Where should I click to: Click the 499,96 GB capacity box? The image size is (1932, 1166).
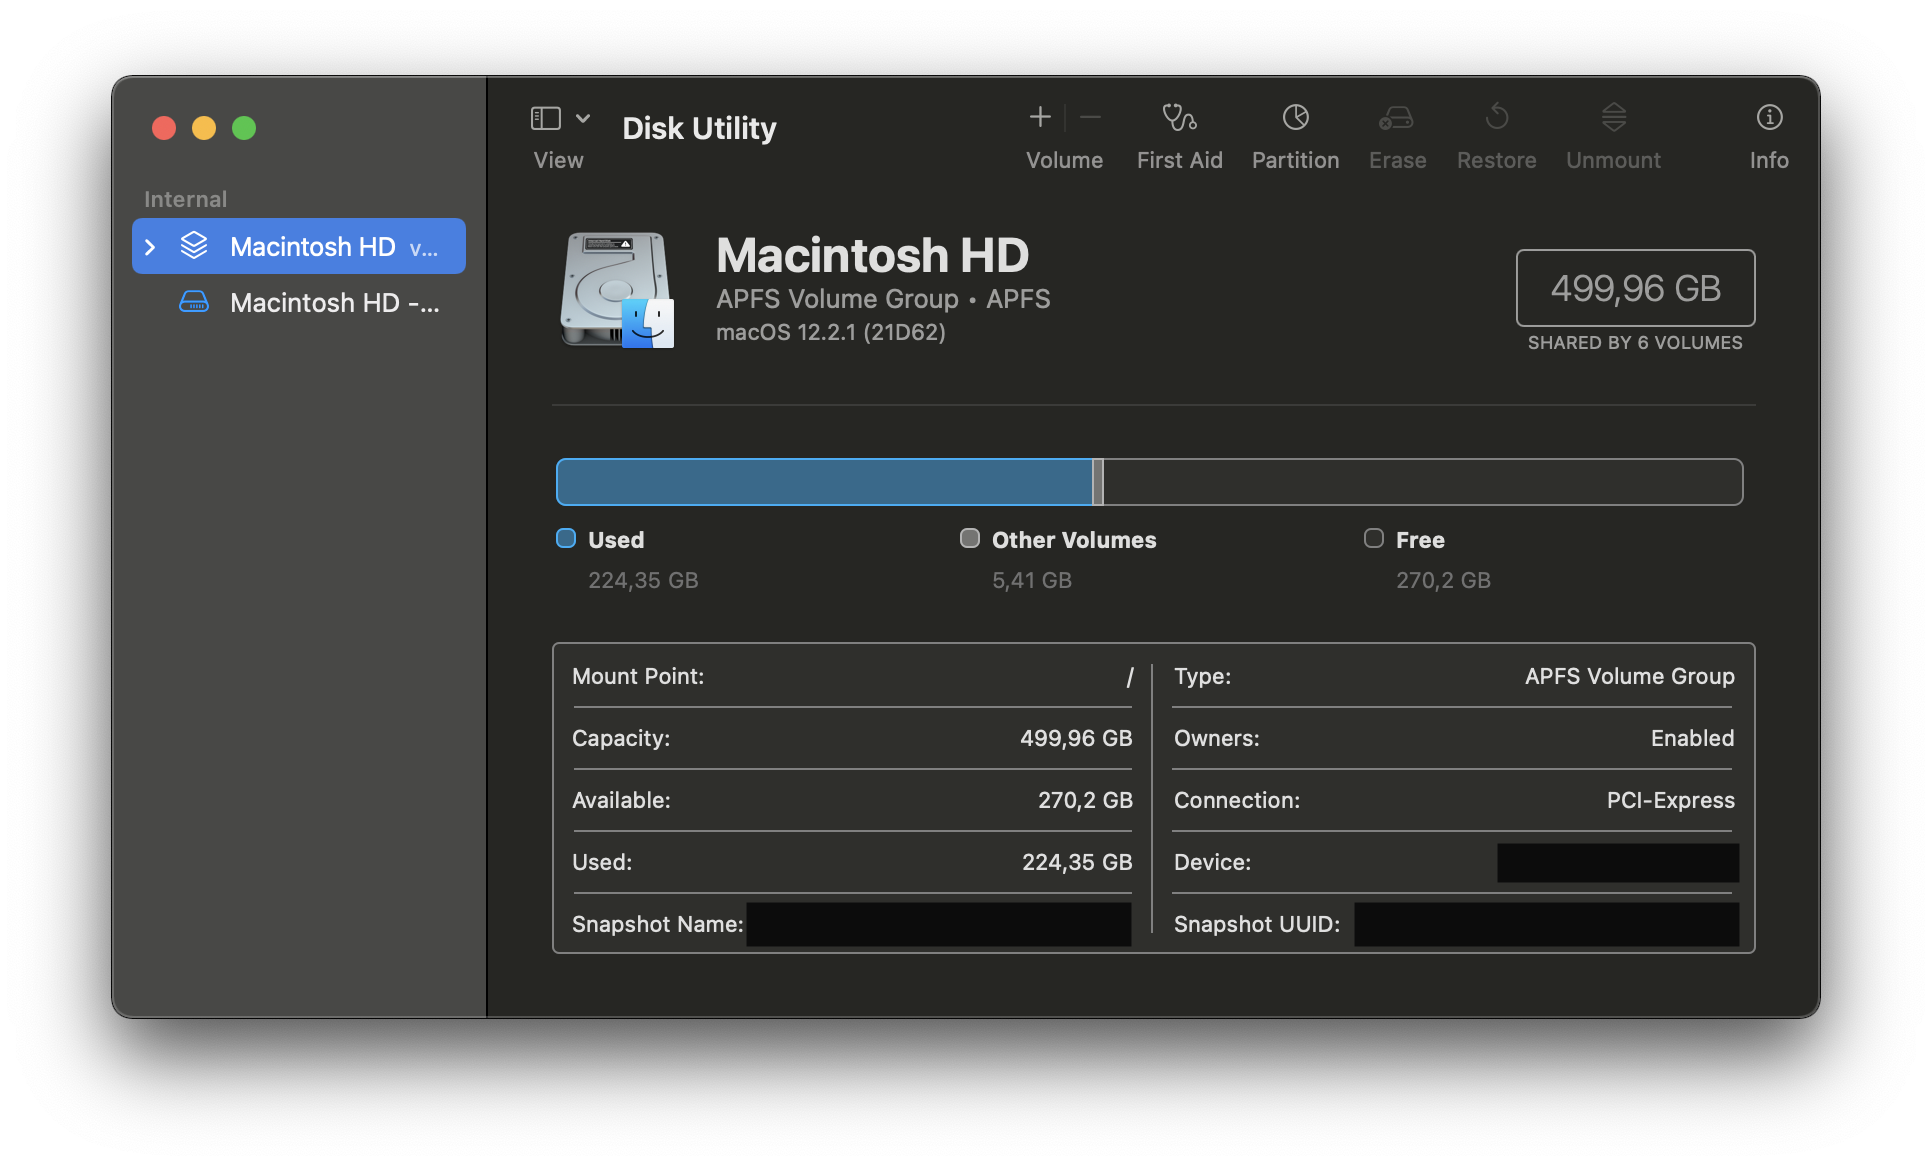[1635, 288]
